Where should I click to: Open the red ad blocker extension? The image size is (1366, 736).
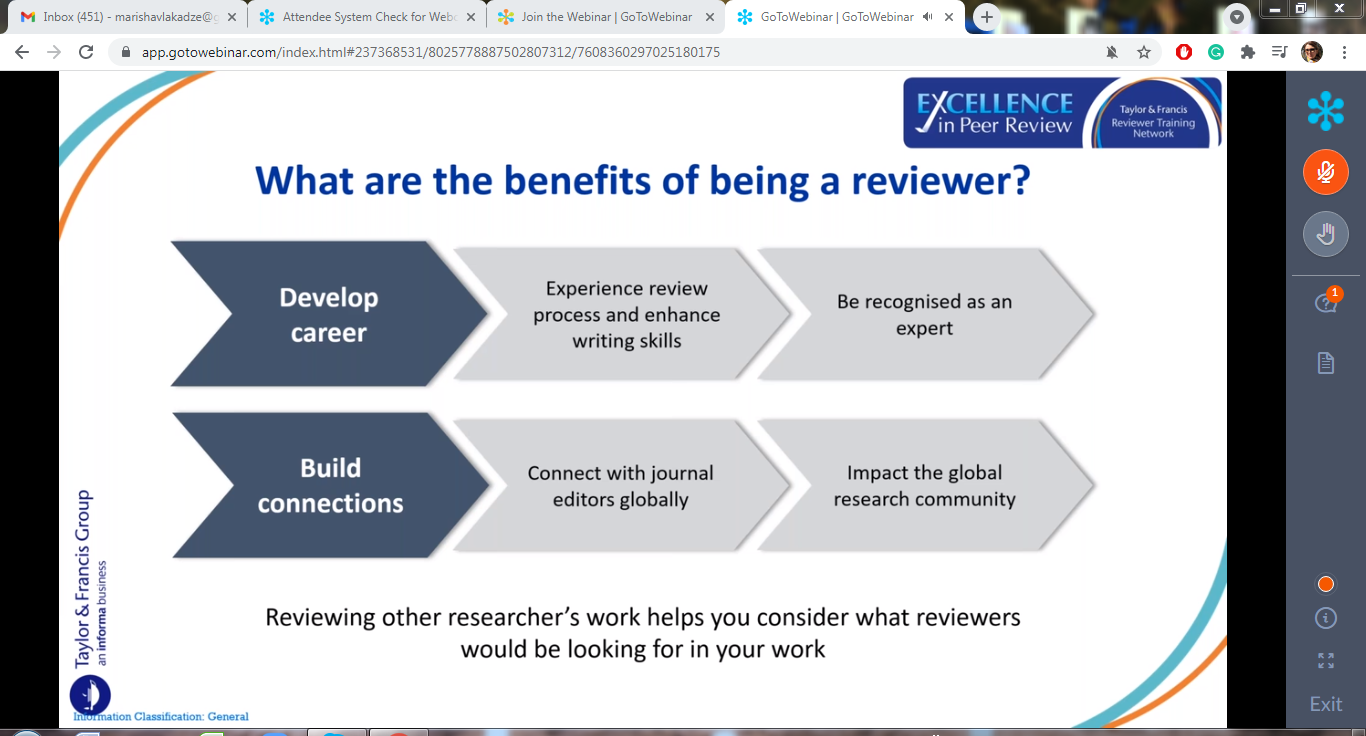point(1184,53)
